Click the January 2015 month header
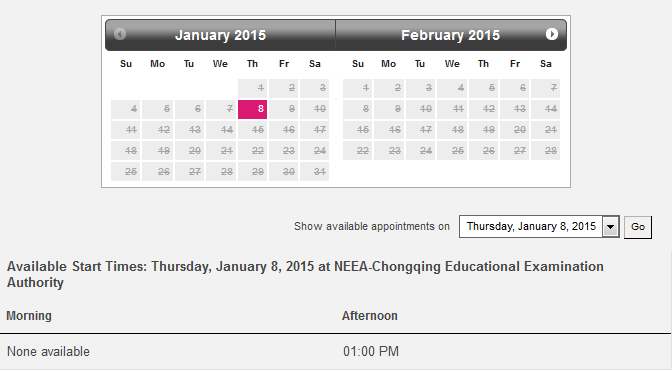 pos(220,35)
